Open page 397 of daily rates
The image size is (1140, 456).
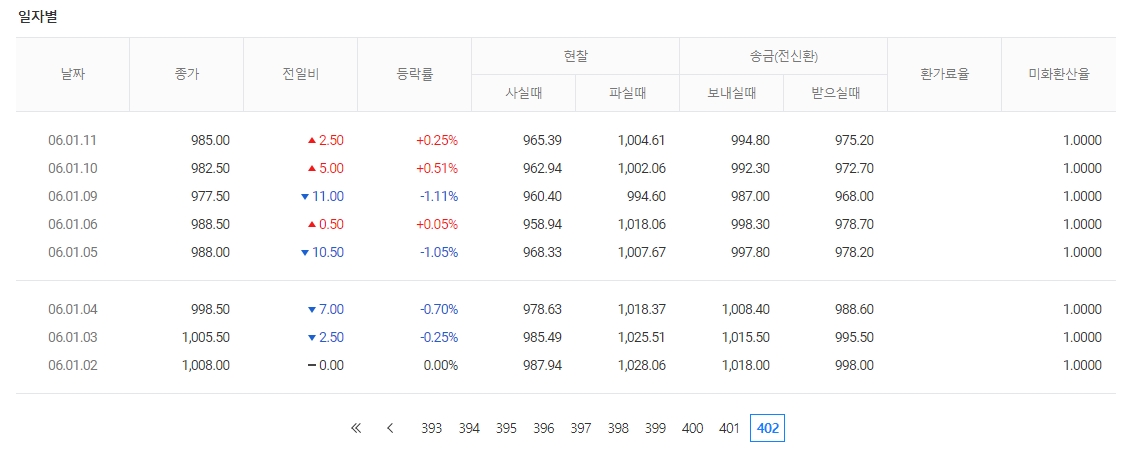(581, 428)
